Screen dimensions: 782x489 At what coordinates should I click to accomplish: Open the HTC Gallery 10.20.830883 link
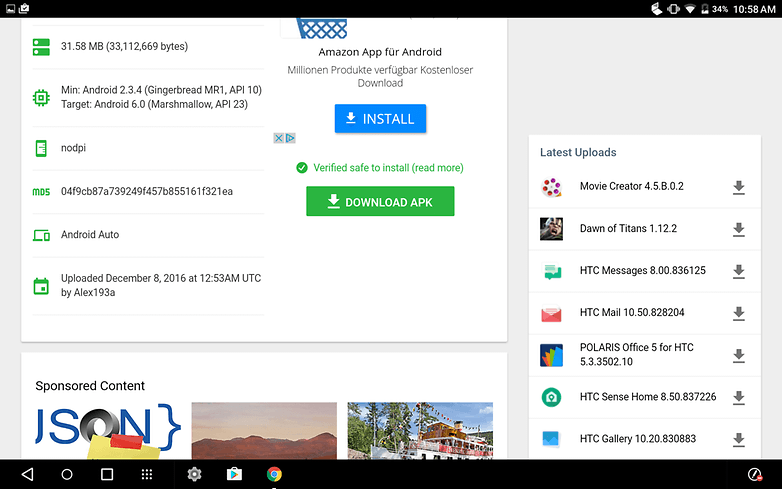[x=637, y=439]
